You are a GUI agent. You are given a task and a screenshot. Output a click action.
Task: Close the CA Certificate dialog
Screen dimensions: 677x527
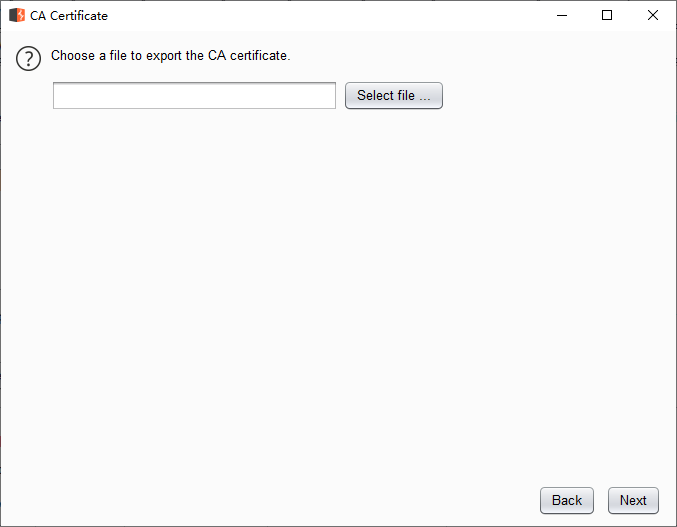[x=652, y=15]
